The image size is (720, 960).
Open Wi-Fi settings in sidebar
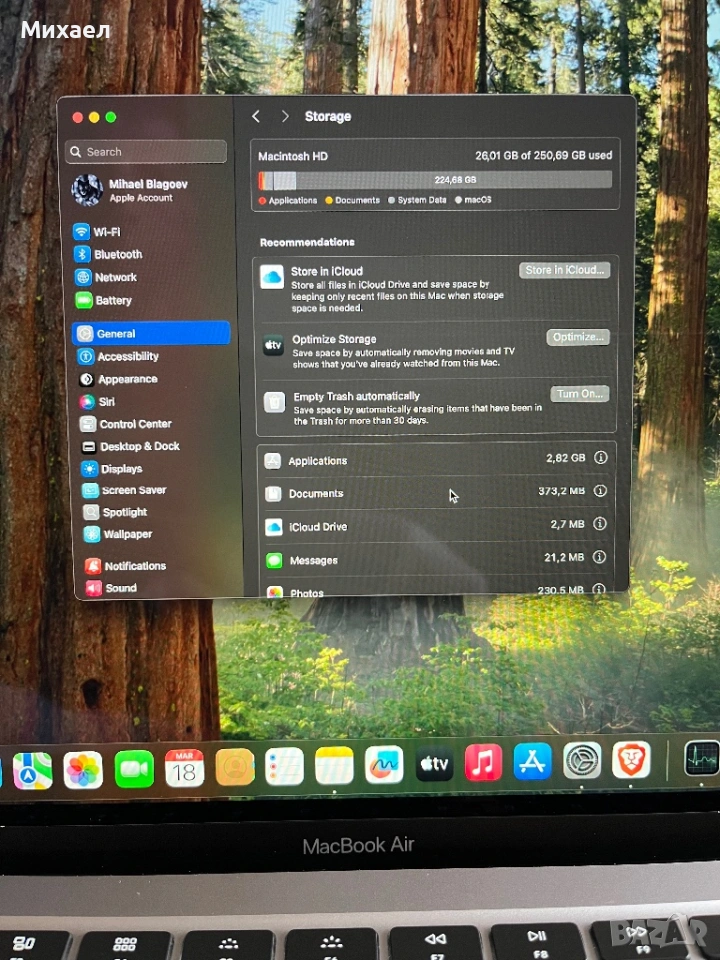tap(97, 232)
